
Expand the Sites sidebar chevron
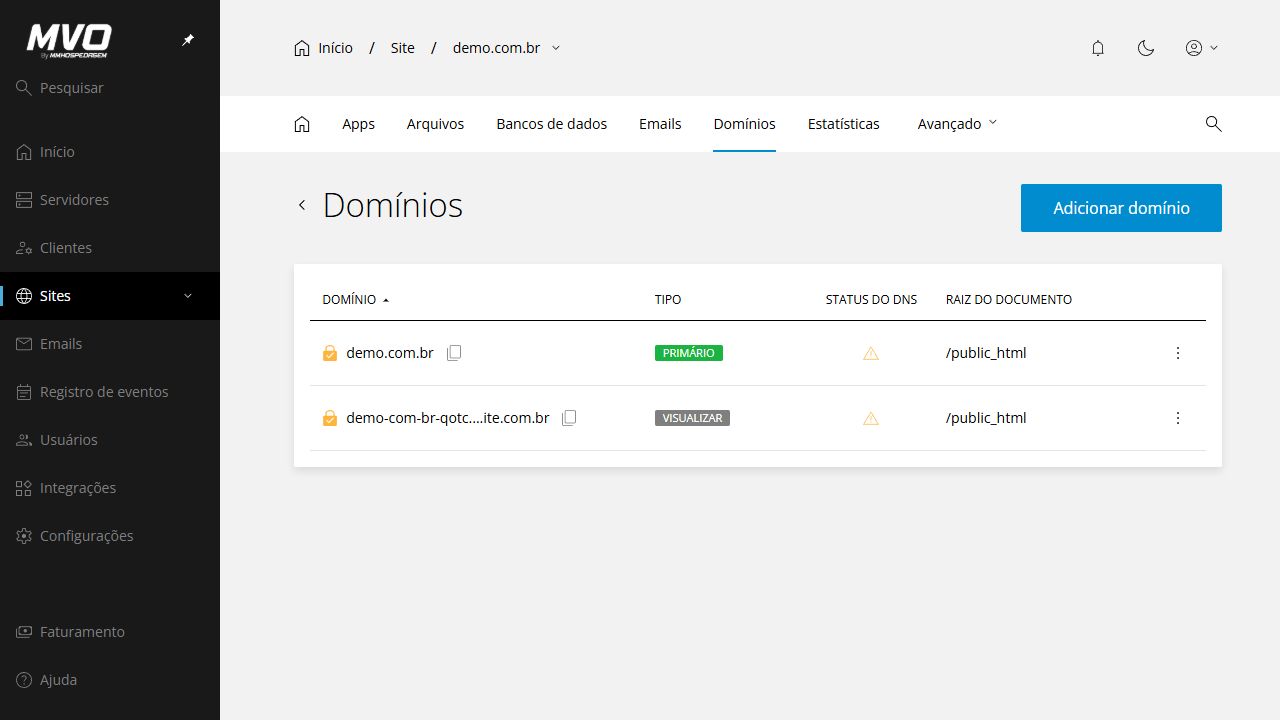pos(188,296)
